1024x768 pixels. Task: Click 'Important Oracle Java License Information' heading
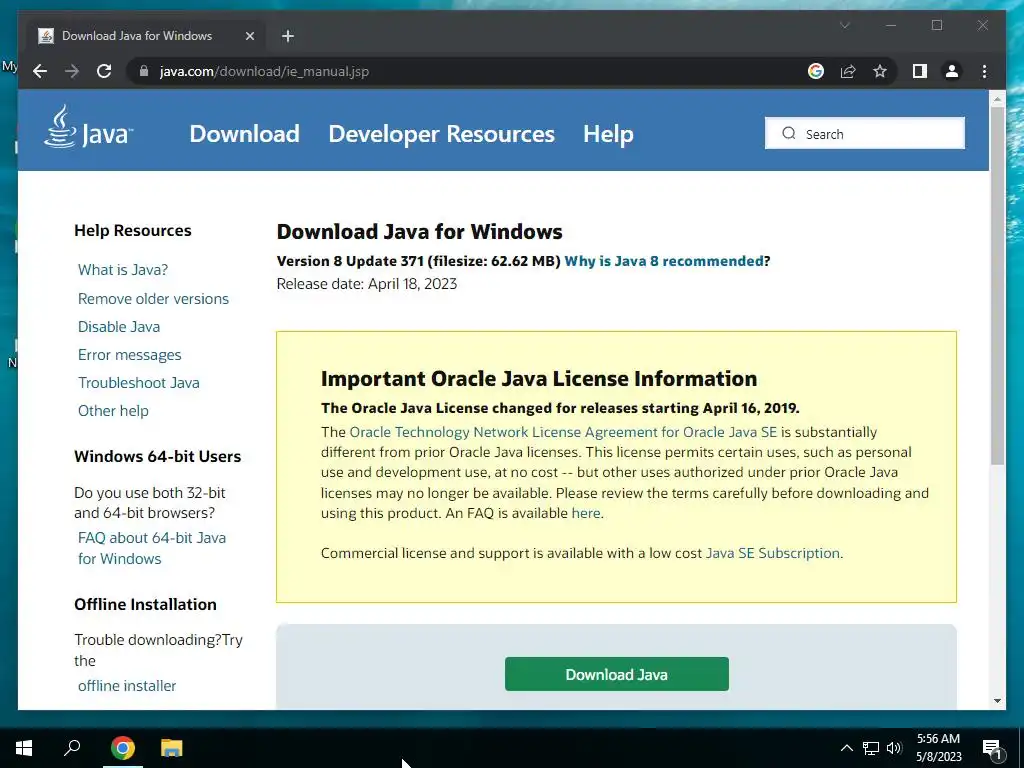tap(539, 379)
